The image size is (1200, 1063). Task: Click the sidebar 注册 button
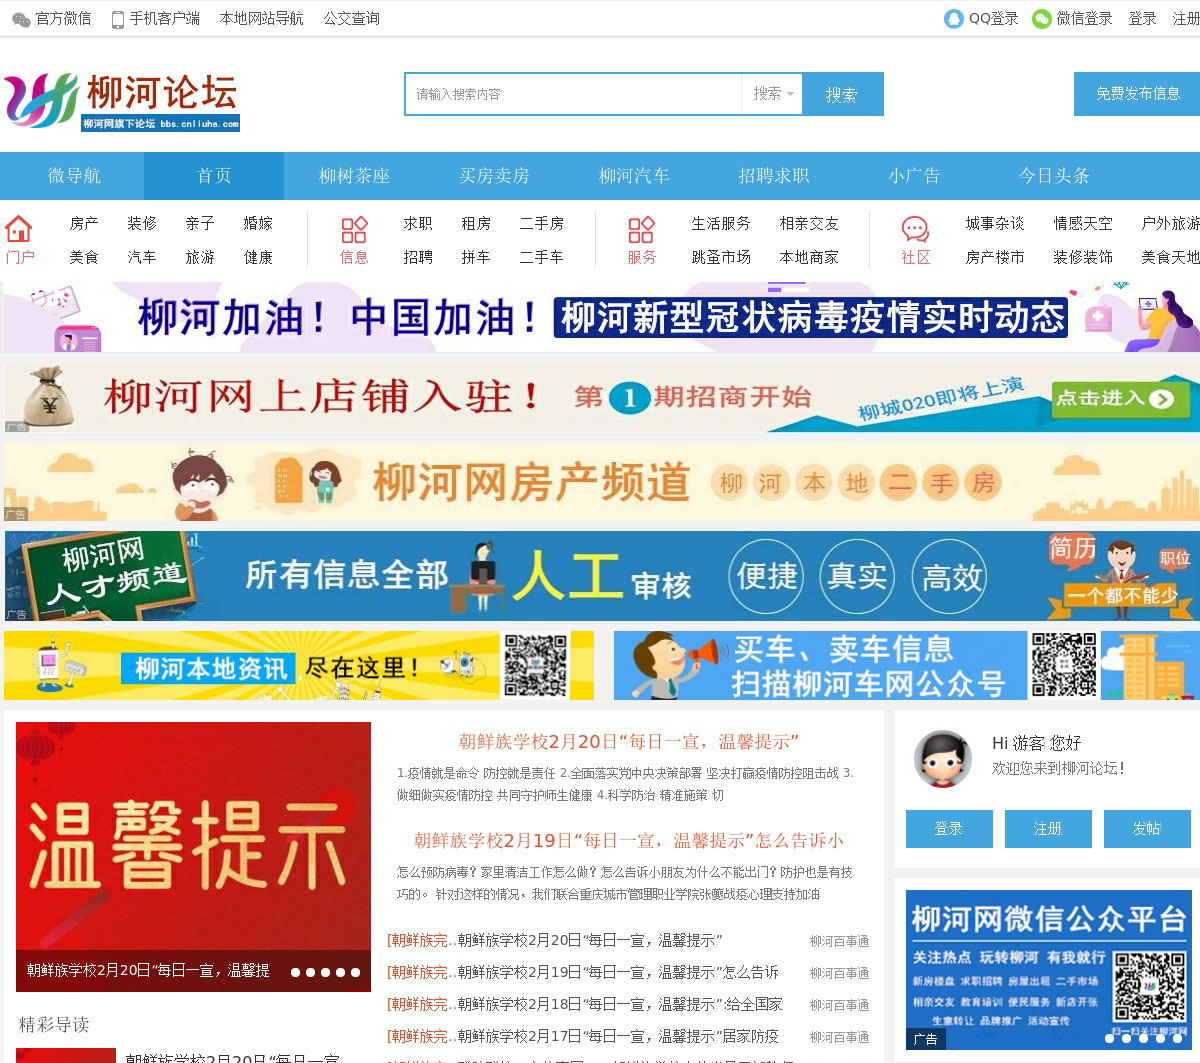coord(1048,829)
